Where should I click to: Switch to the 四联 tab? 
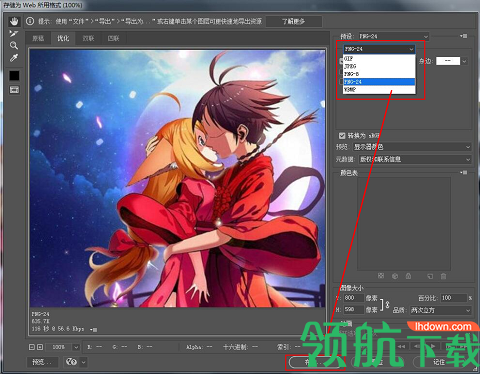113,38
